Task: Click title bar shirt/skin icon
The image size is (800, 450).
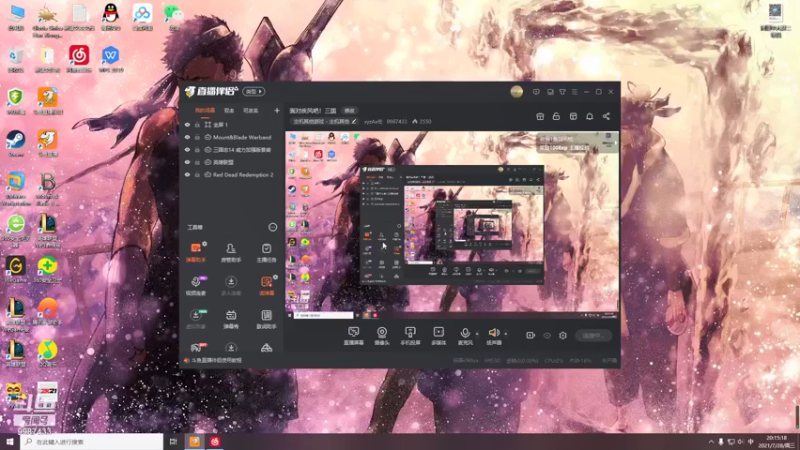Action: (x=562, y=92)
